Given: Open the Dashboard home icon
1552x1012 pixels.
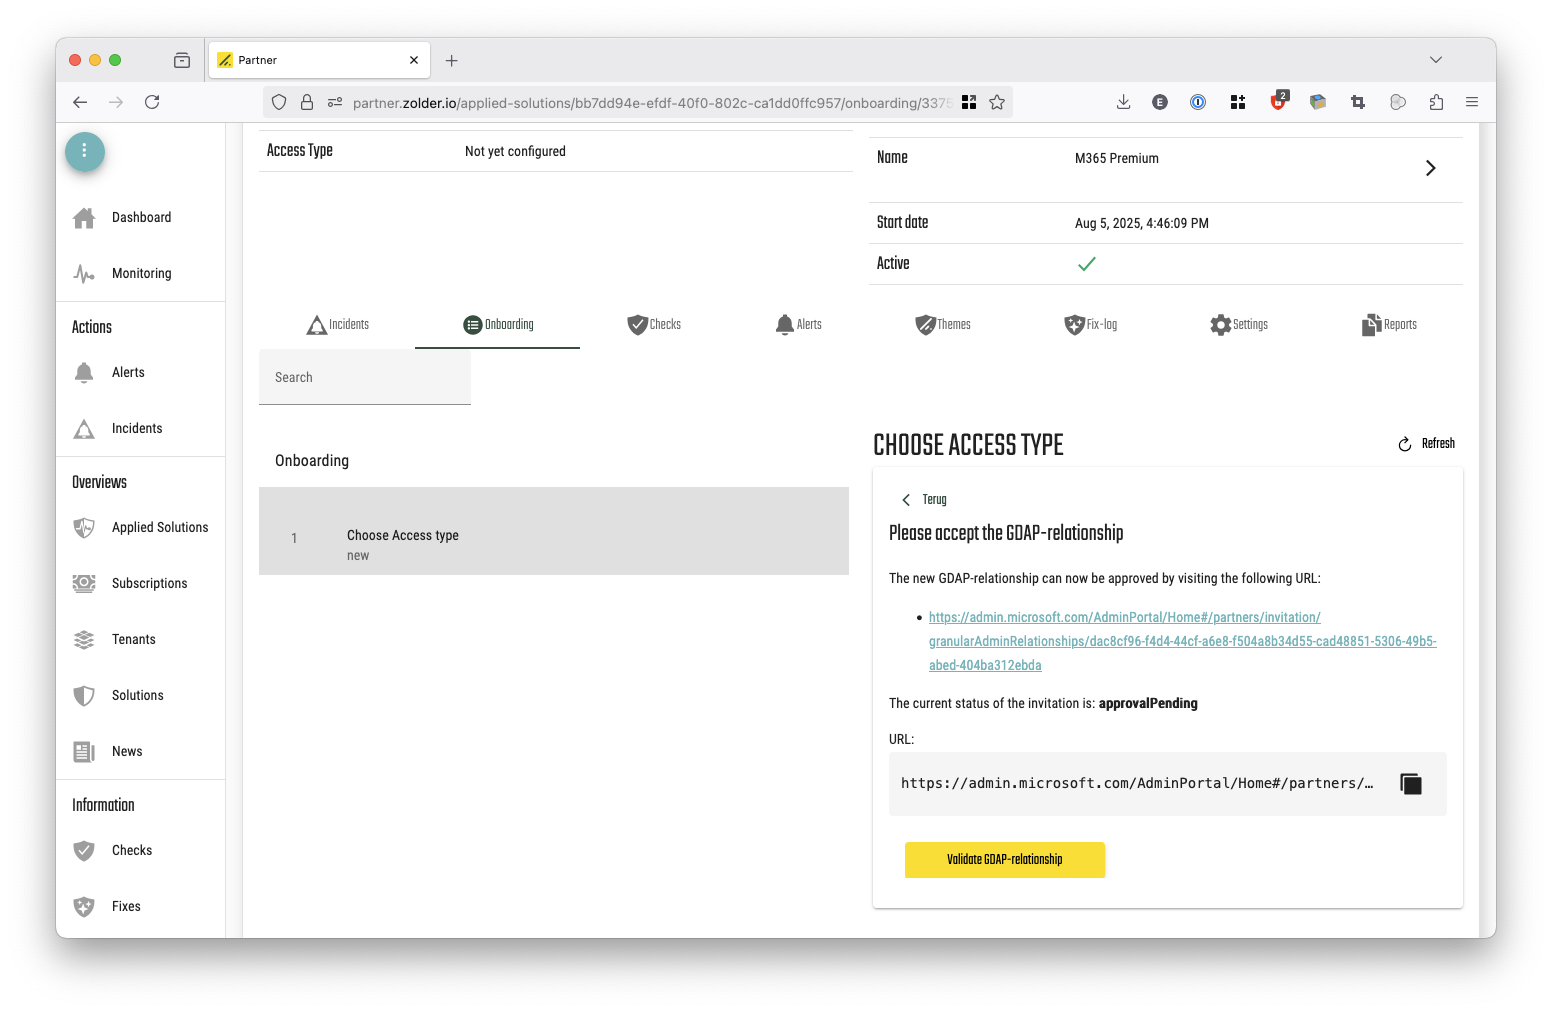Looking at the screenshot, I should pyautogui.click(x=84, y=218).
